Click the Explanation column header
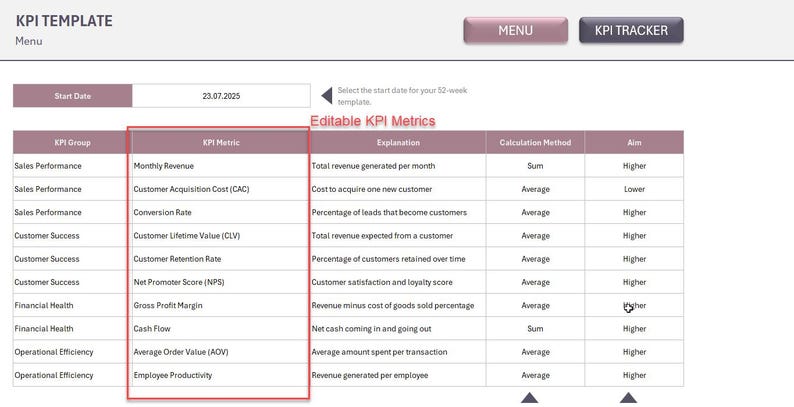The image size is (794, 407). pos(398,143)
